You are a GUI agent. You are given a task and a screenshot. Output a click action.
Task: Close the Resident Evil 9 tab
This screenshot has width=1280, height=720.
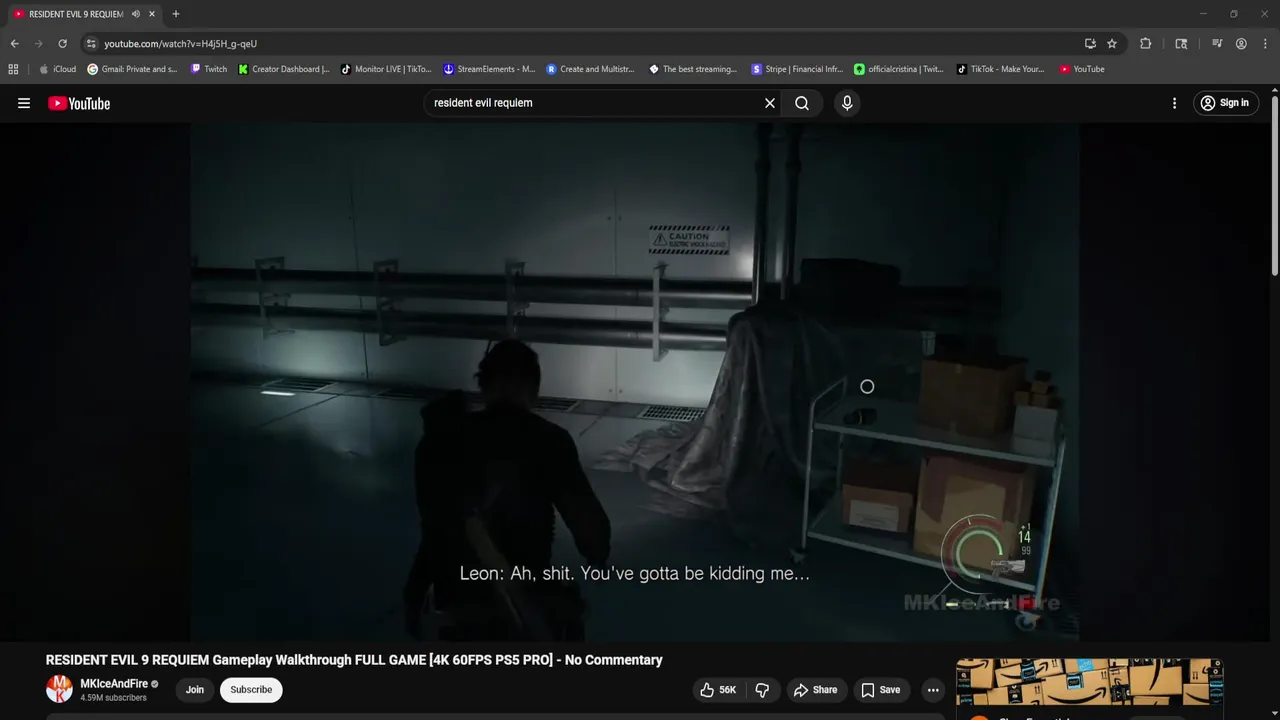click(152, 14)
